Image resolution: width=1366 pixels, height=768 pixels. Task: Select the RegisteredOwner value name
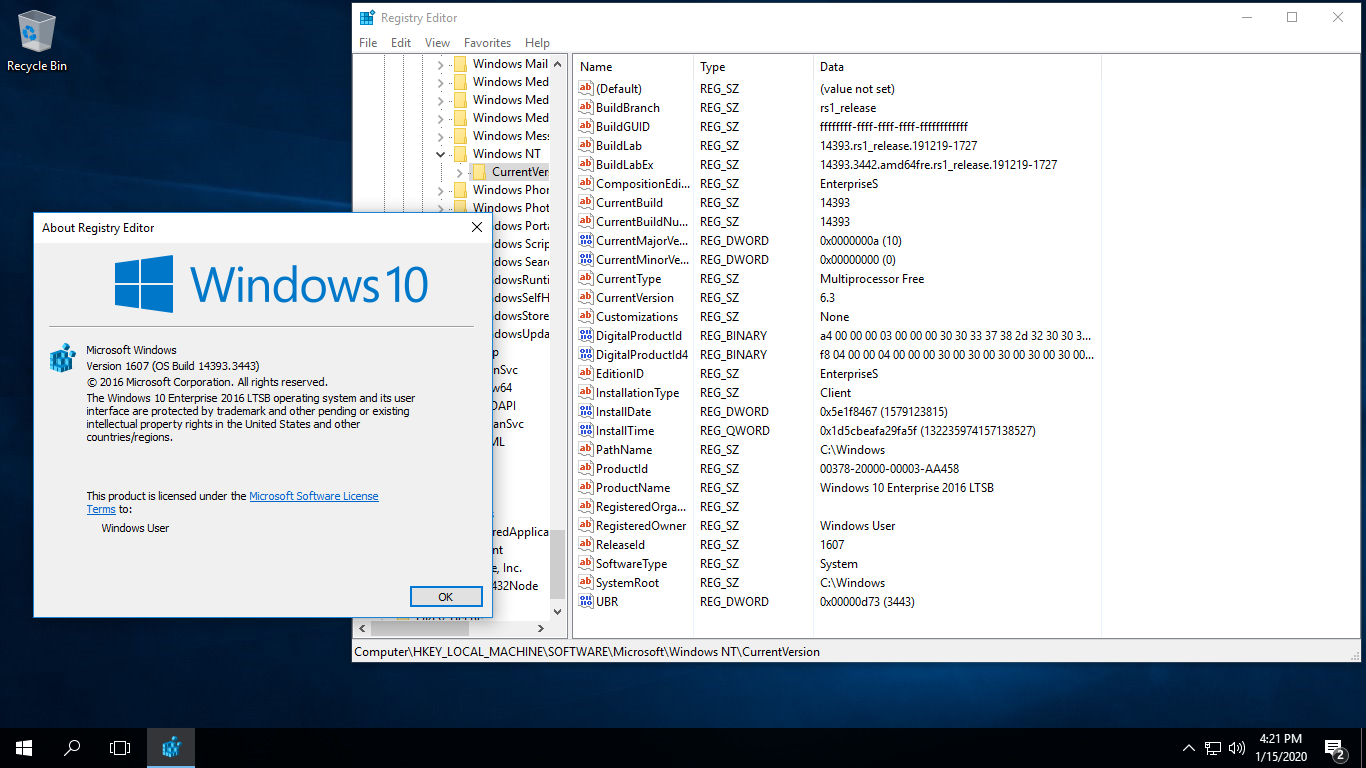tap(641, 526)
